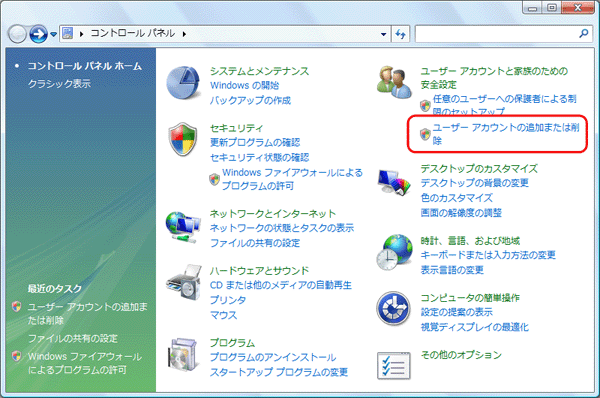This screenshot has width=600, height=398.
Task: Click the コントロール パネル breadcrumb text
Action: 133,33
